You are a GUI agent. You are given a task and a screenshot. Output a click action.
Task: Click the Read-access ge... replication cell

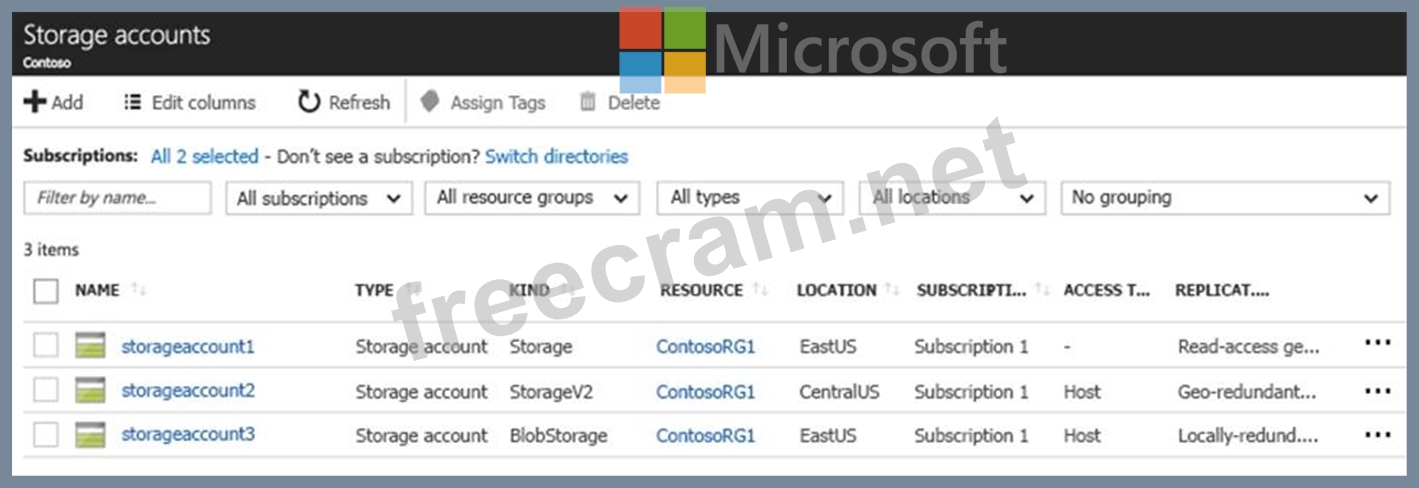[1249, 347]
